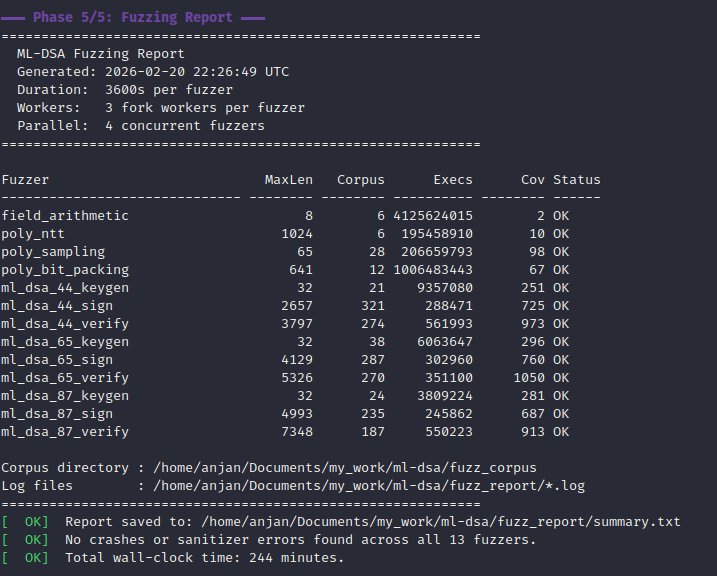The height and width of the screenshot is (576, 717).
Task: Click '3 fork workers per fuzzer'
Action: point(205,108)
